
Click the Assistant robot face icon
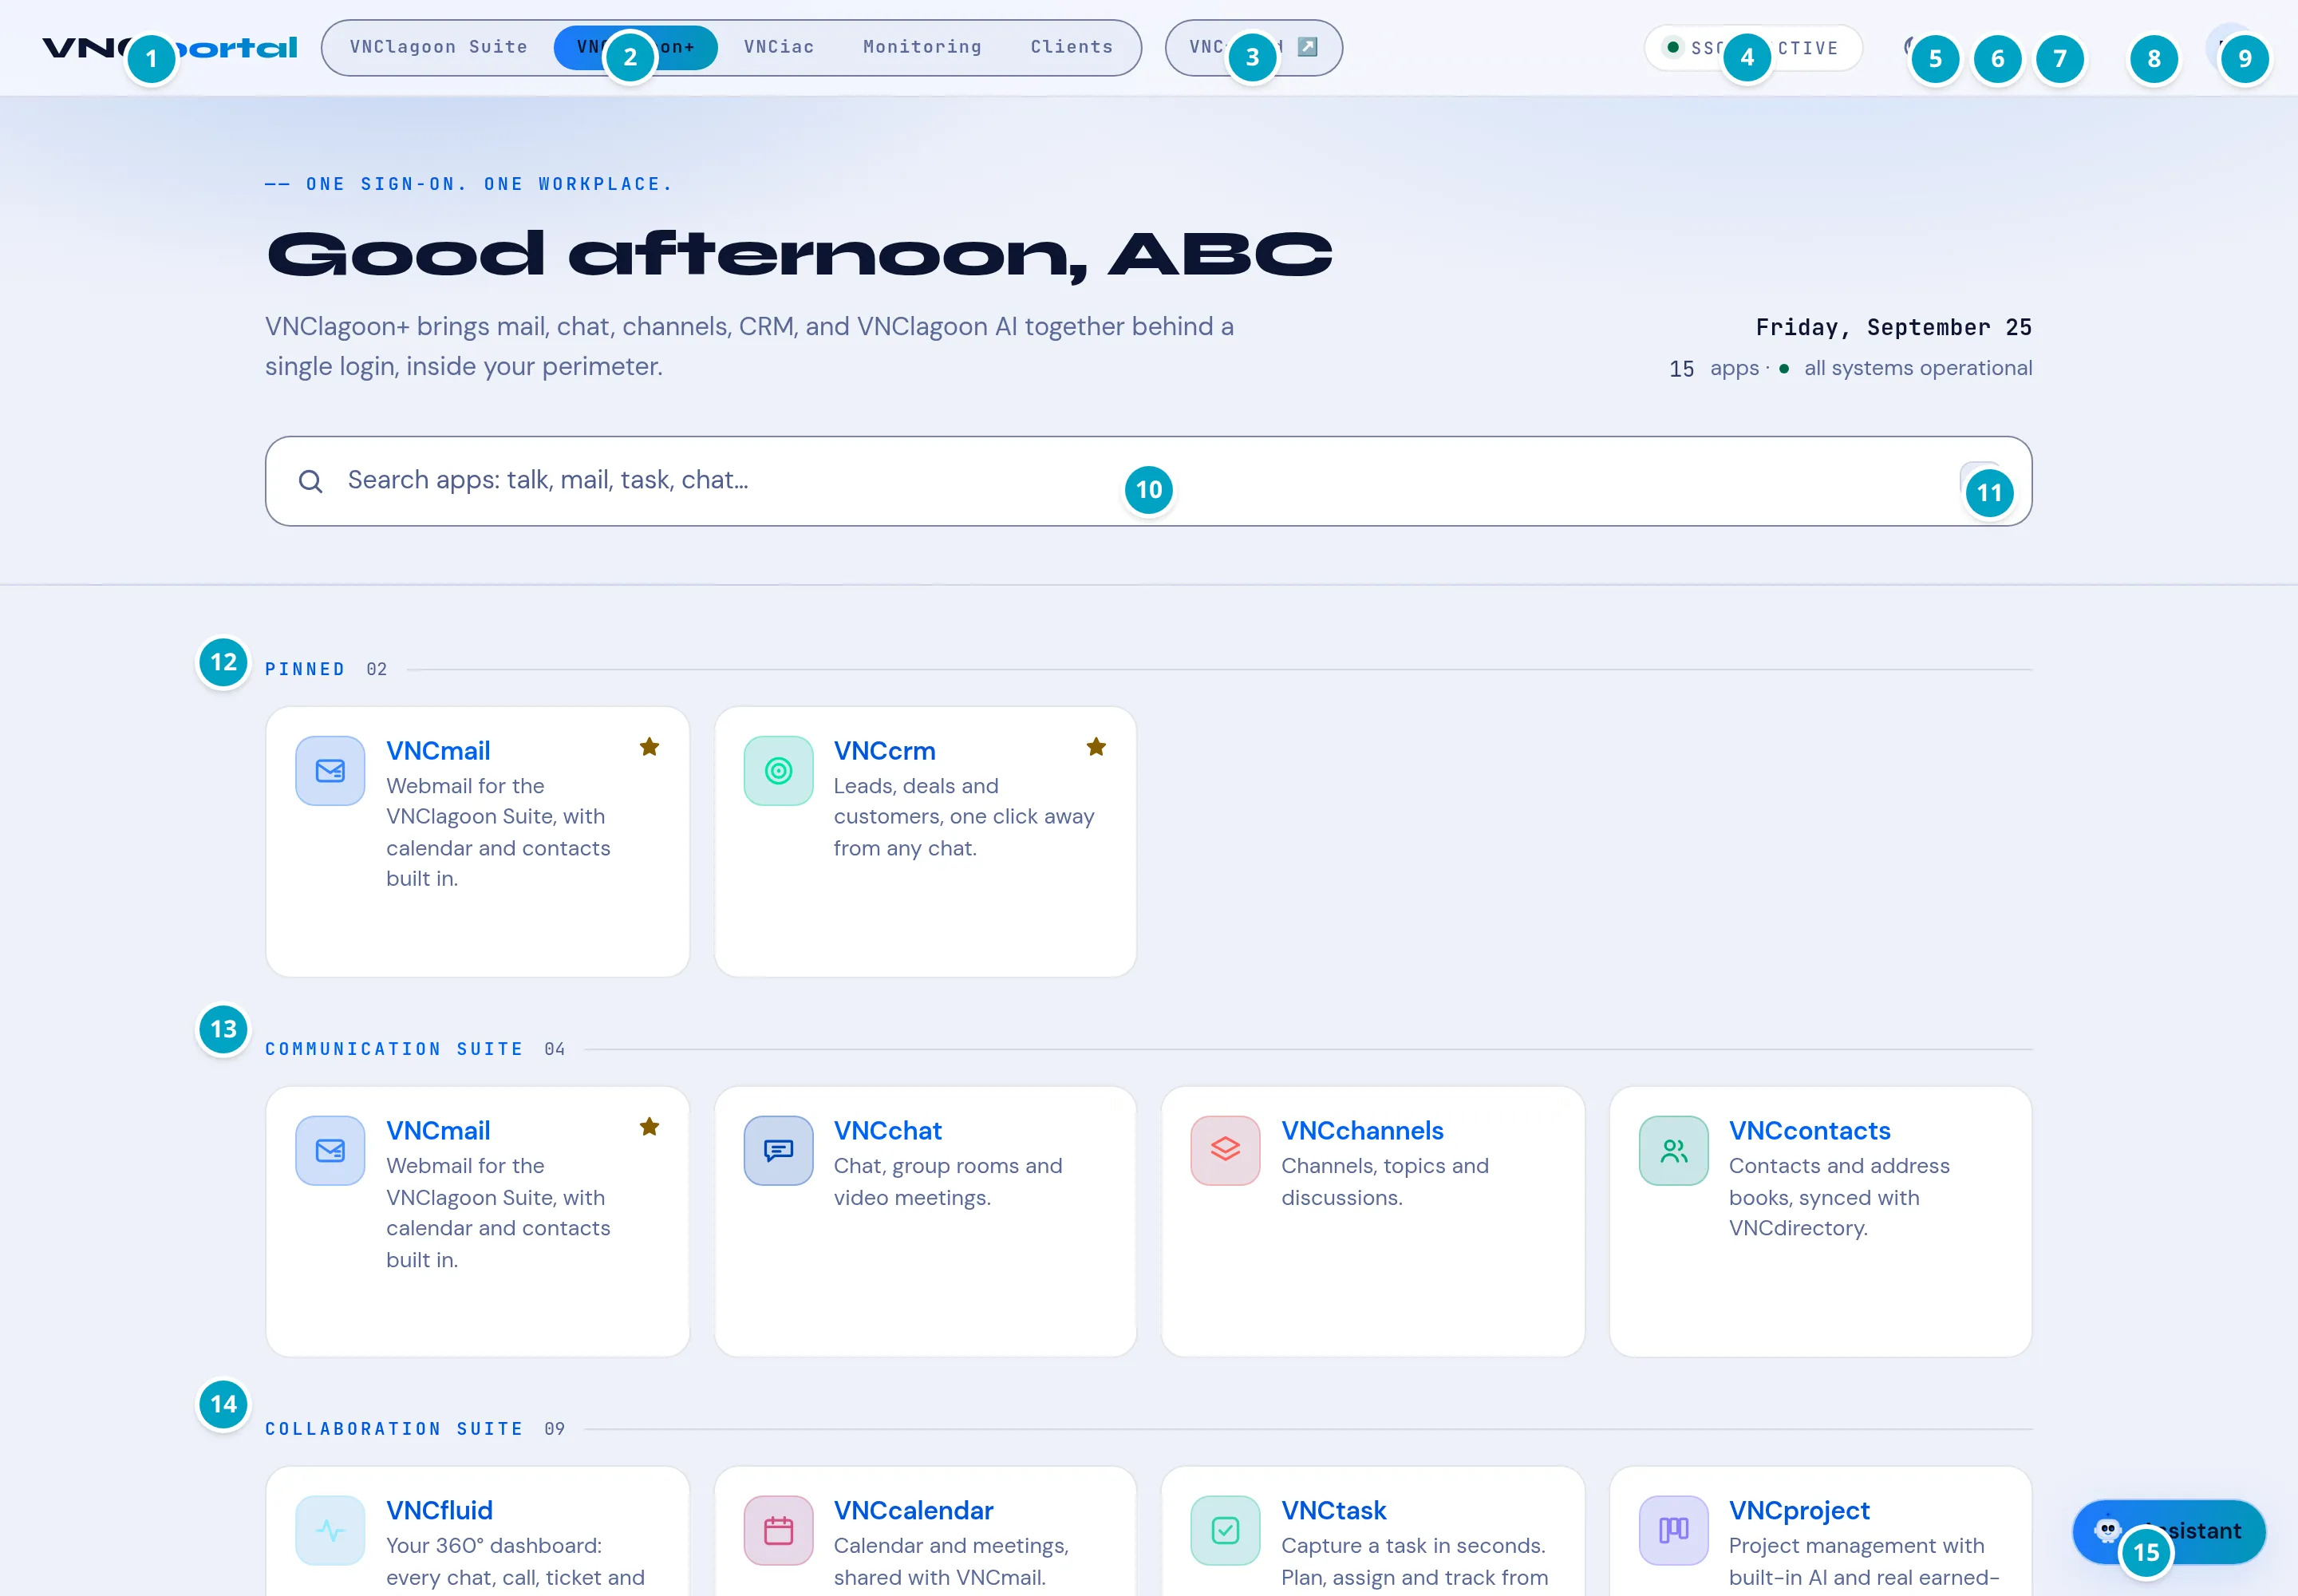[2107, 1530]
